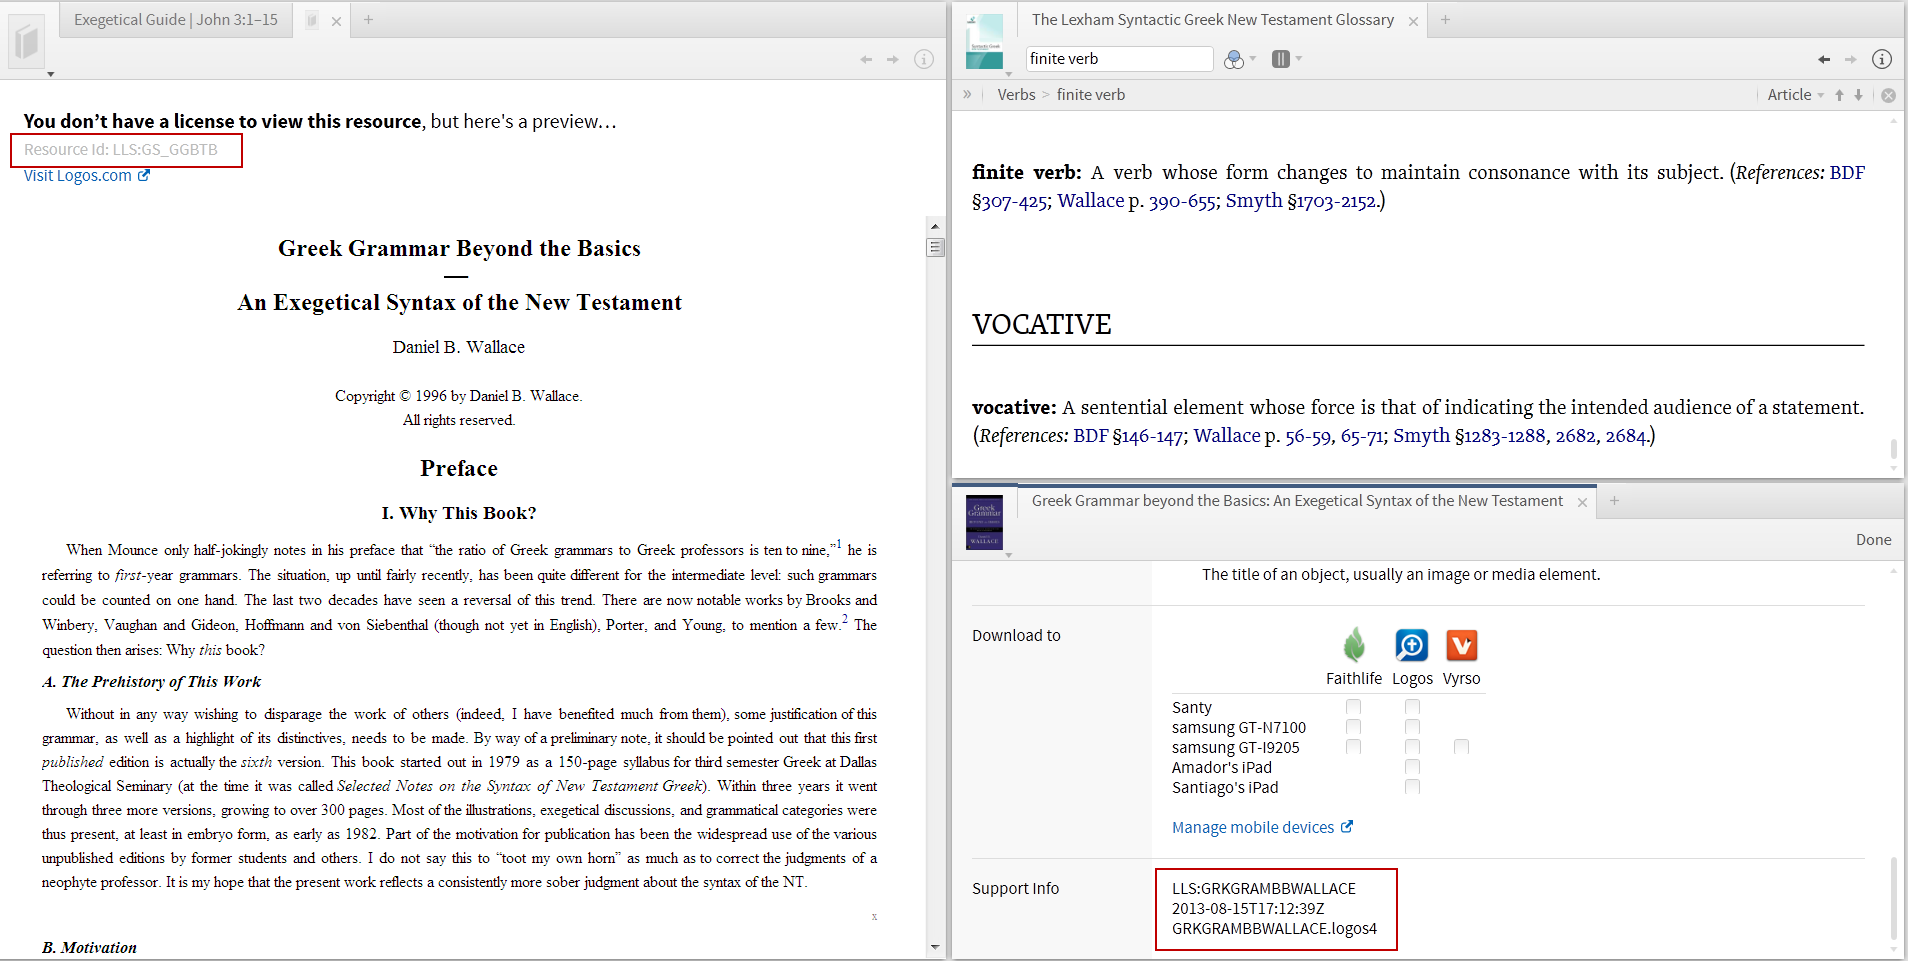Click the Glossary panel scrollbar thumb
1908x961 pixels.
tap(1894, 450)
